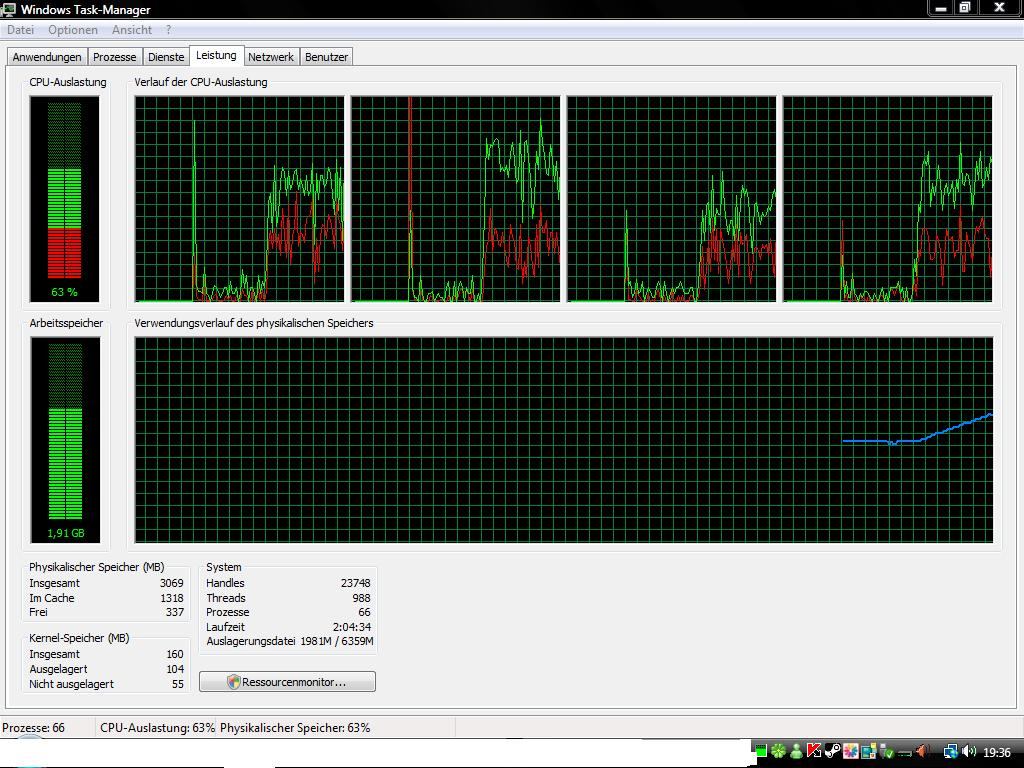Click the physical memory usage history graph
1024x768 pixels.
(564, 440)
